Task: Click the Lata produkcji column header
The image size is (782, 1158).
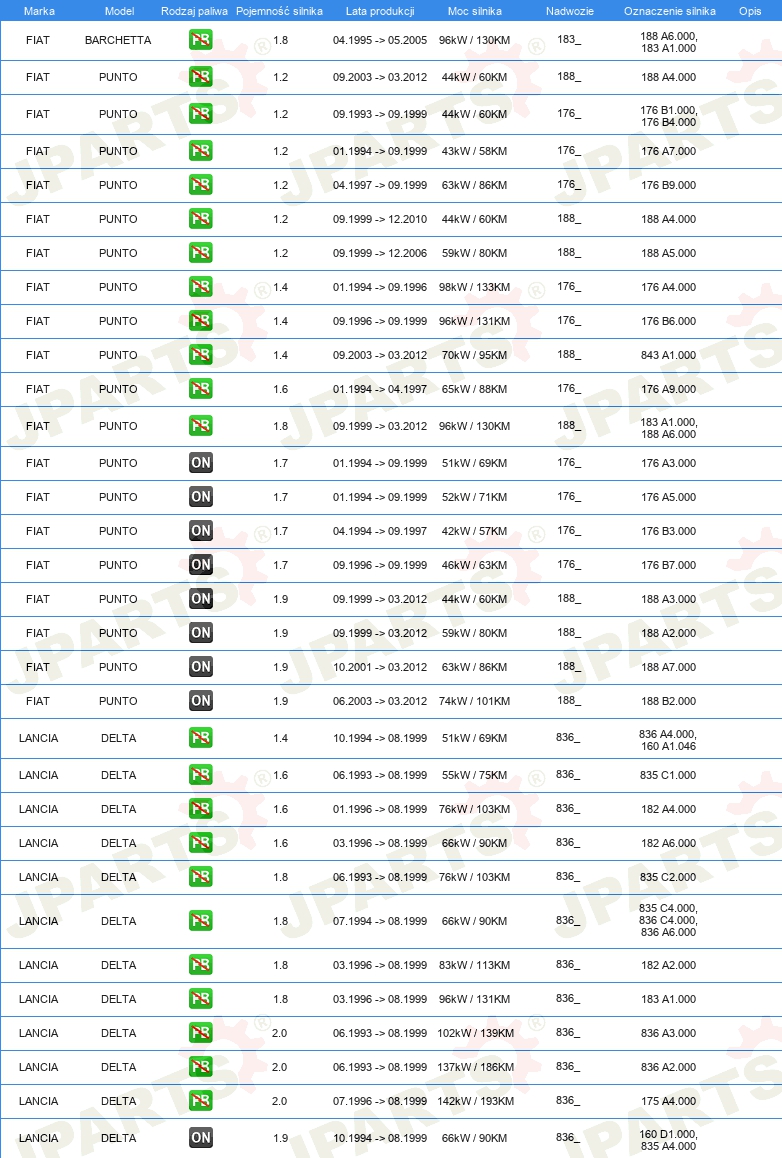Action: point(380,11)
